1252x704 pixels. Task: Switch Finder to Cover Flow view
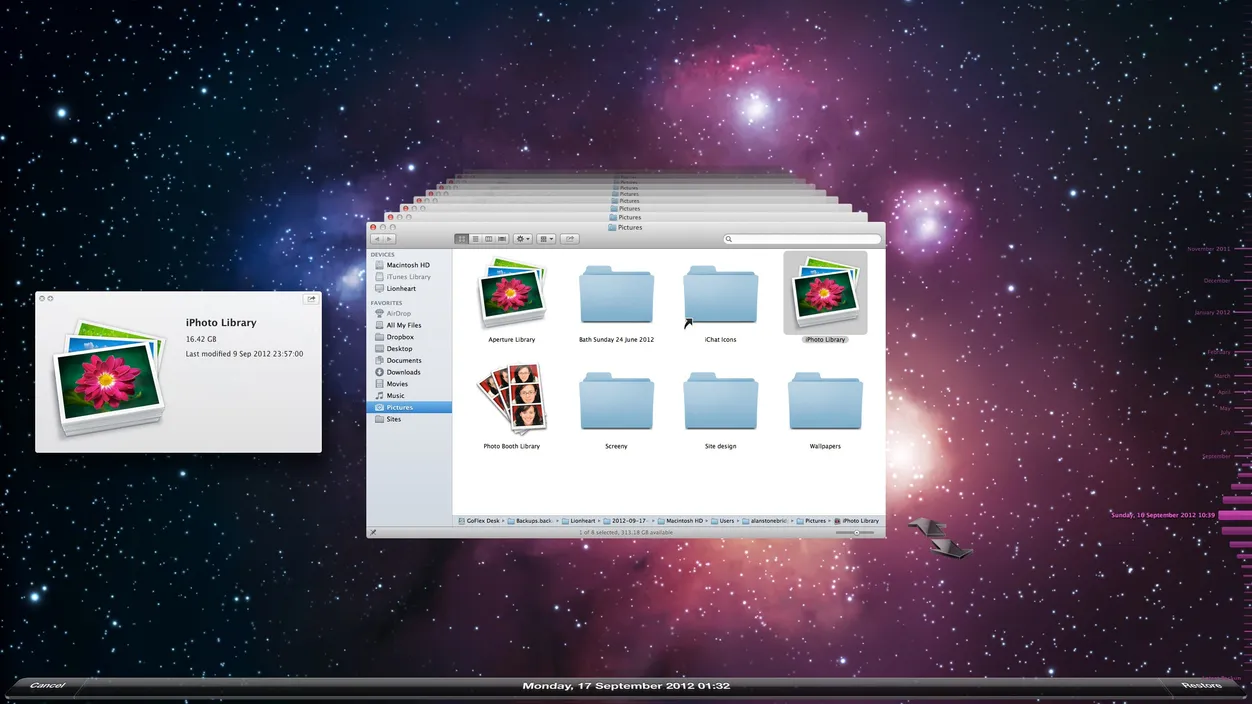(x=502, y=239)
